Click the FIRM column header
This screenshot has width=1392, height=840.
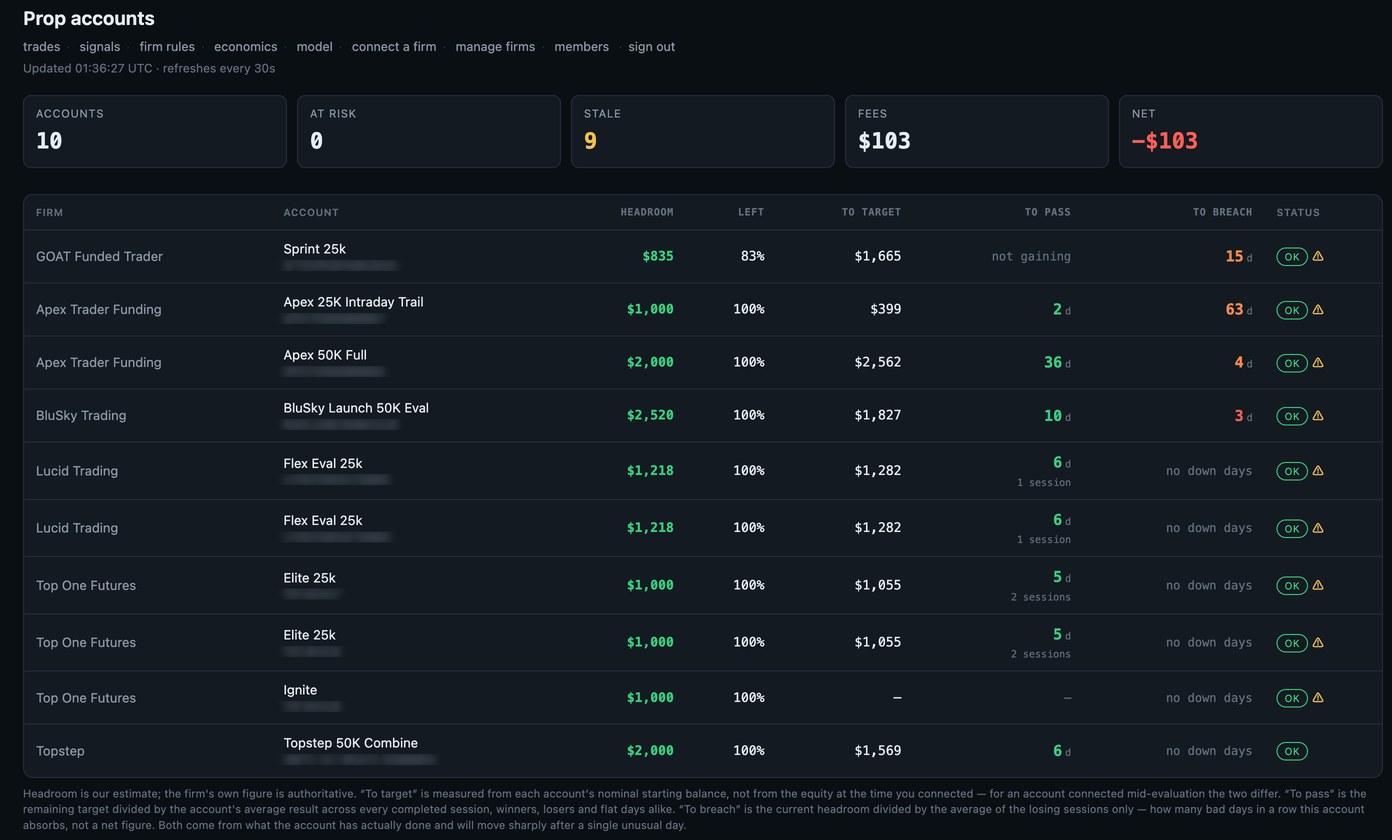pos(49,212)
